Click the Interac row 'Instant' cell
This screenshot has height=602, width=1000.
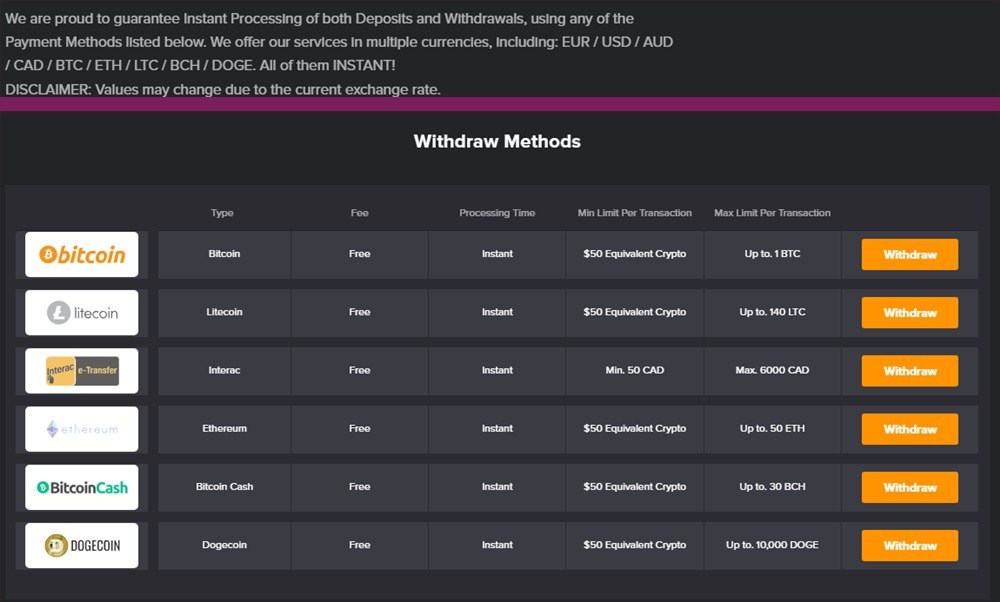tap(497, 371)
